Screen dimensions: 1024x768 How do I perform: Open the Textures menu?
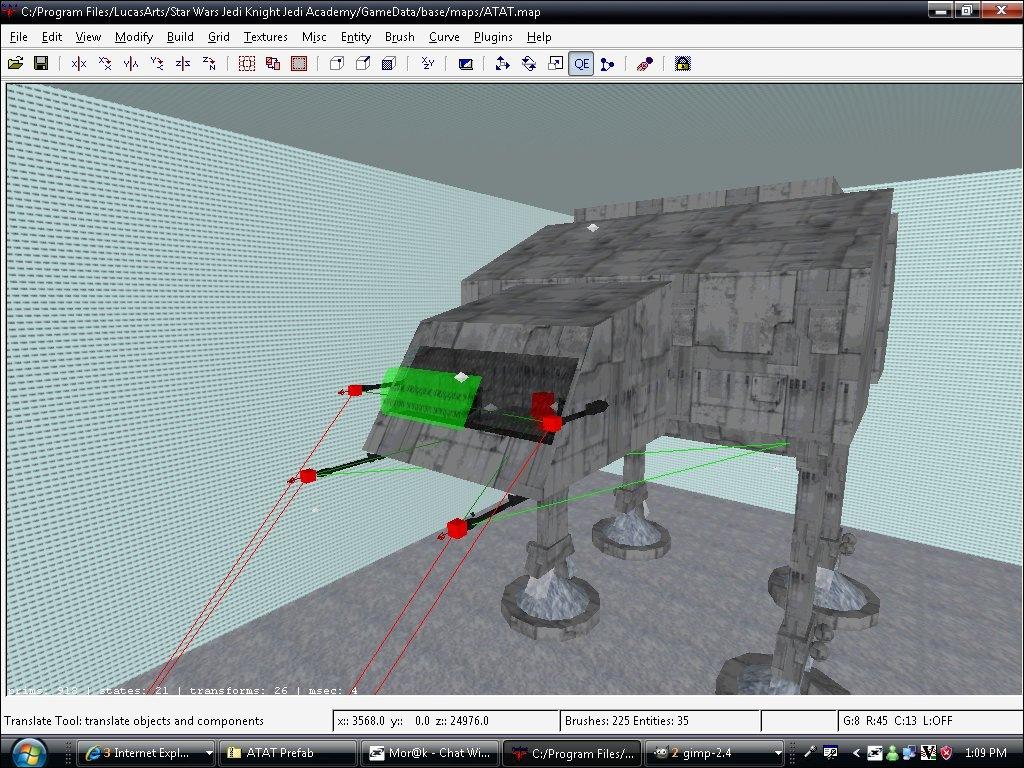point(265,37)
